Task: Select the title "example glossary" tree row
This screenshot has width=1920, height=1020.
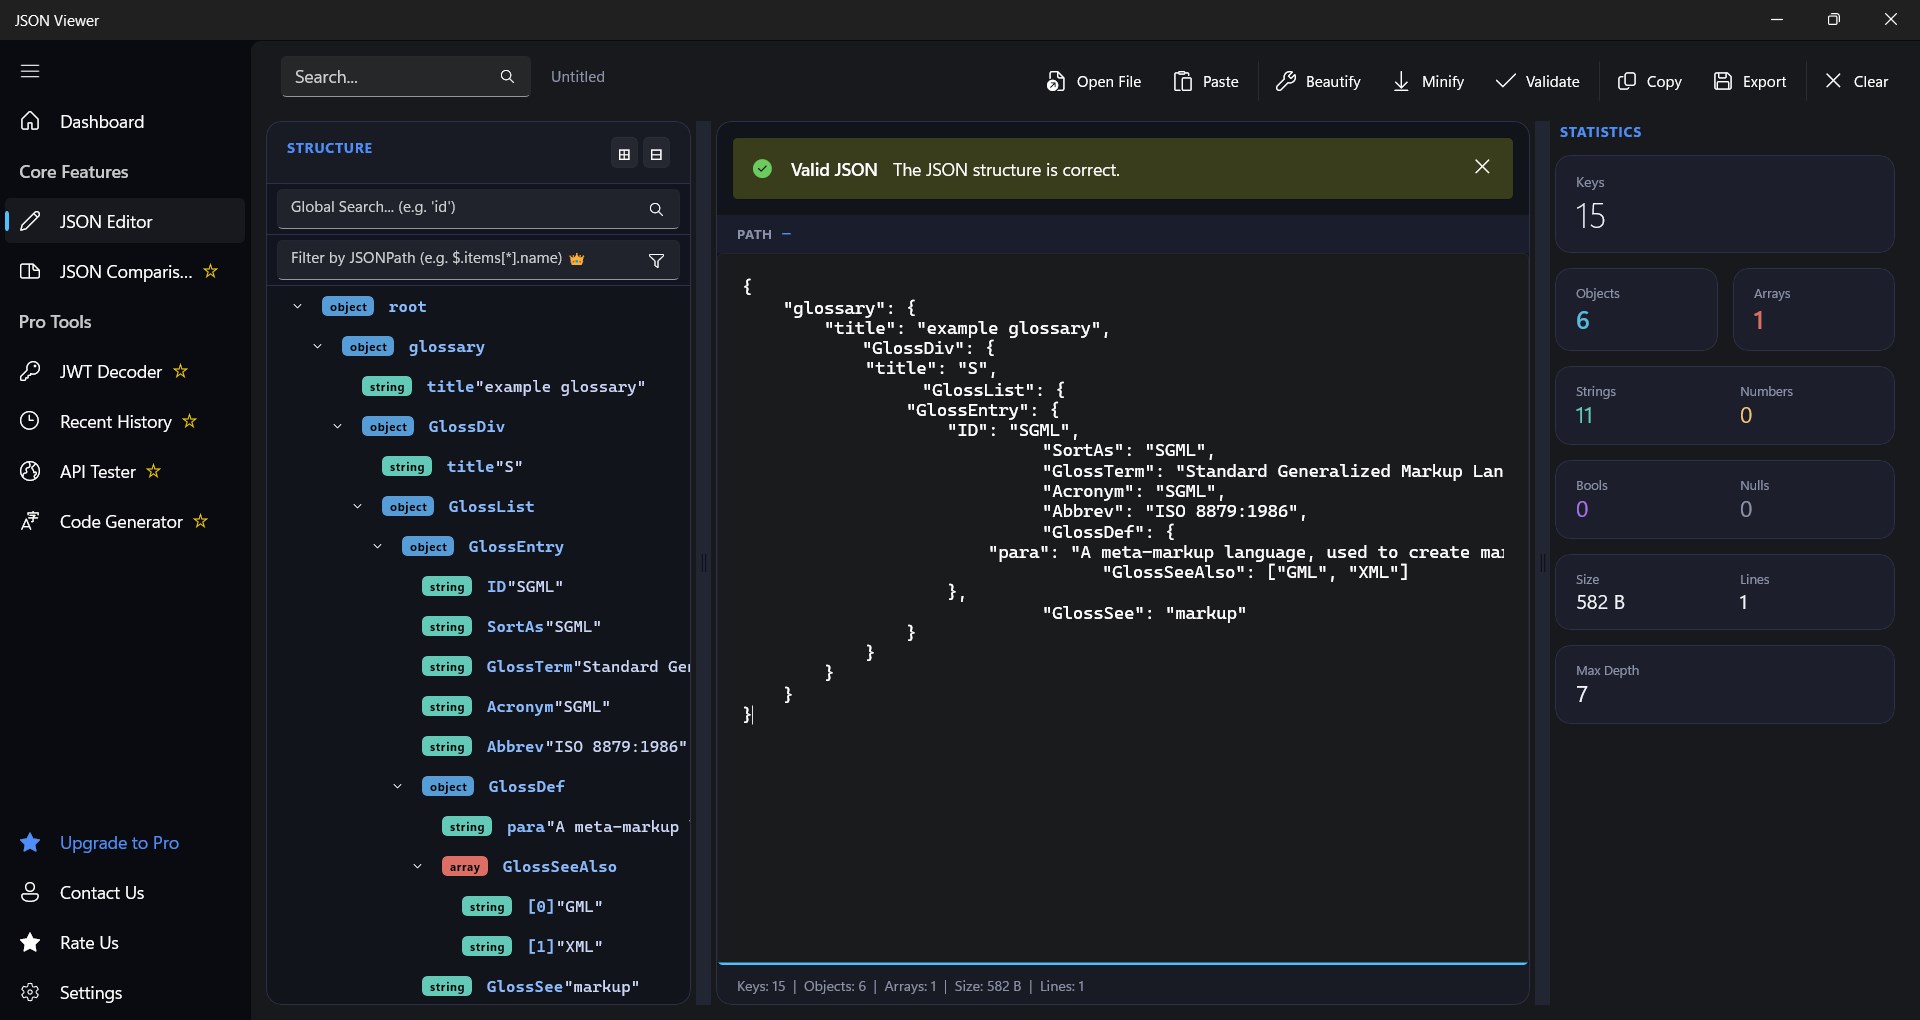Action: click(x=504, y=386)
